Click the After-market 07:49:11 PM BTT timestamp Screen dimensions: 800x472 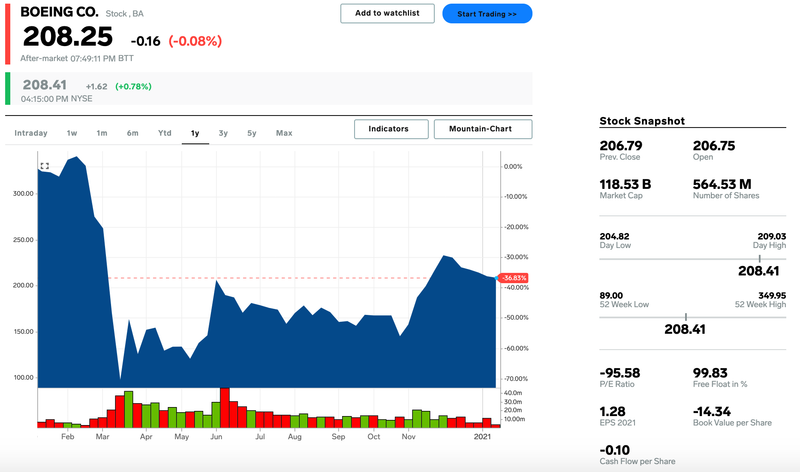coord(77,59)
